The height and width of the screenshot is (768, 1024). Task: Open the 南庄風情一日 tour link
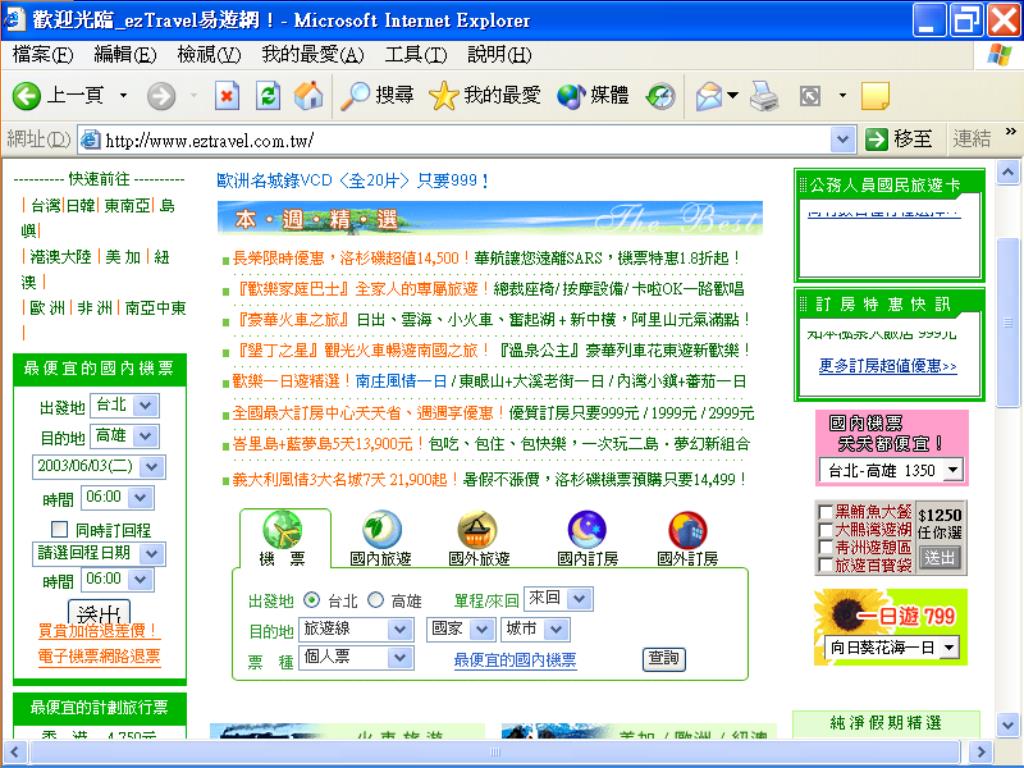click(x=400, y=381)
